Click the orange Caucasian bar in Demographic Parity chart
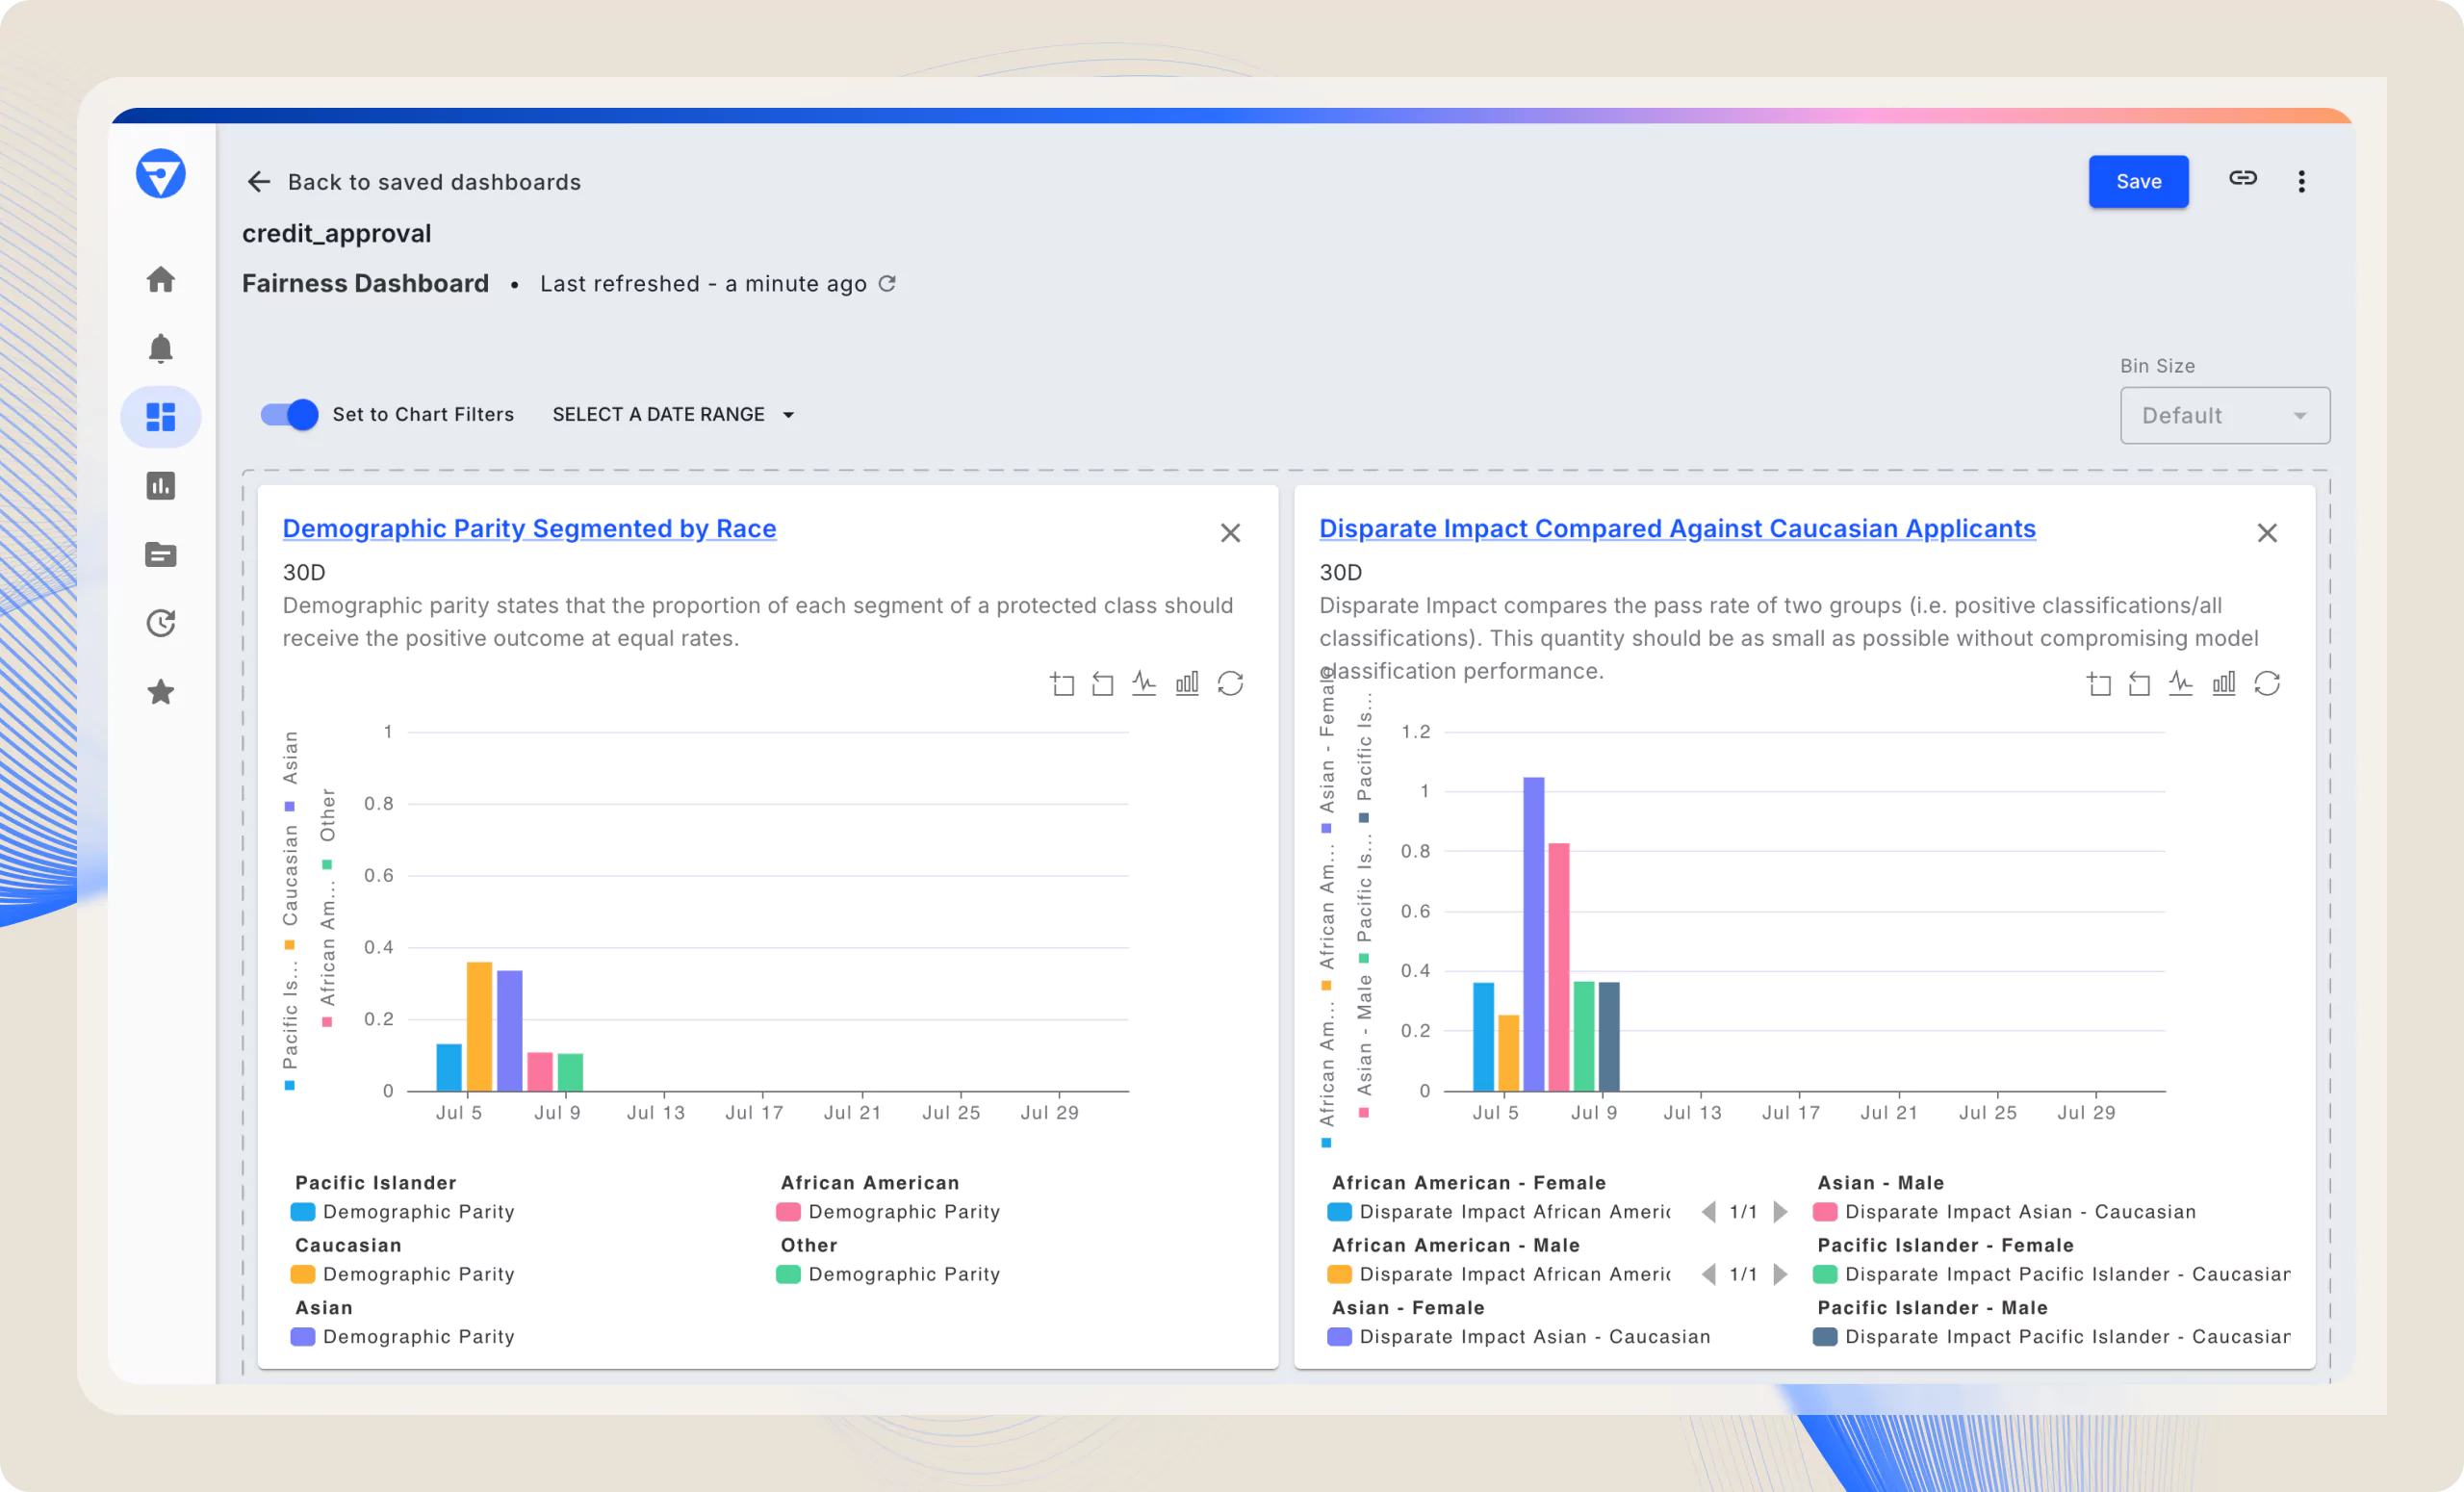 click(x=479, y=1026)
